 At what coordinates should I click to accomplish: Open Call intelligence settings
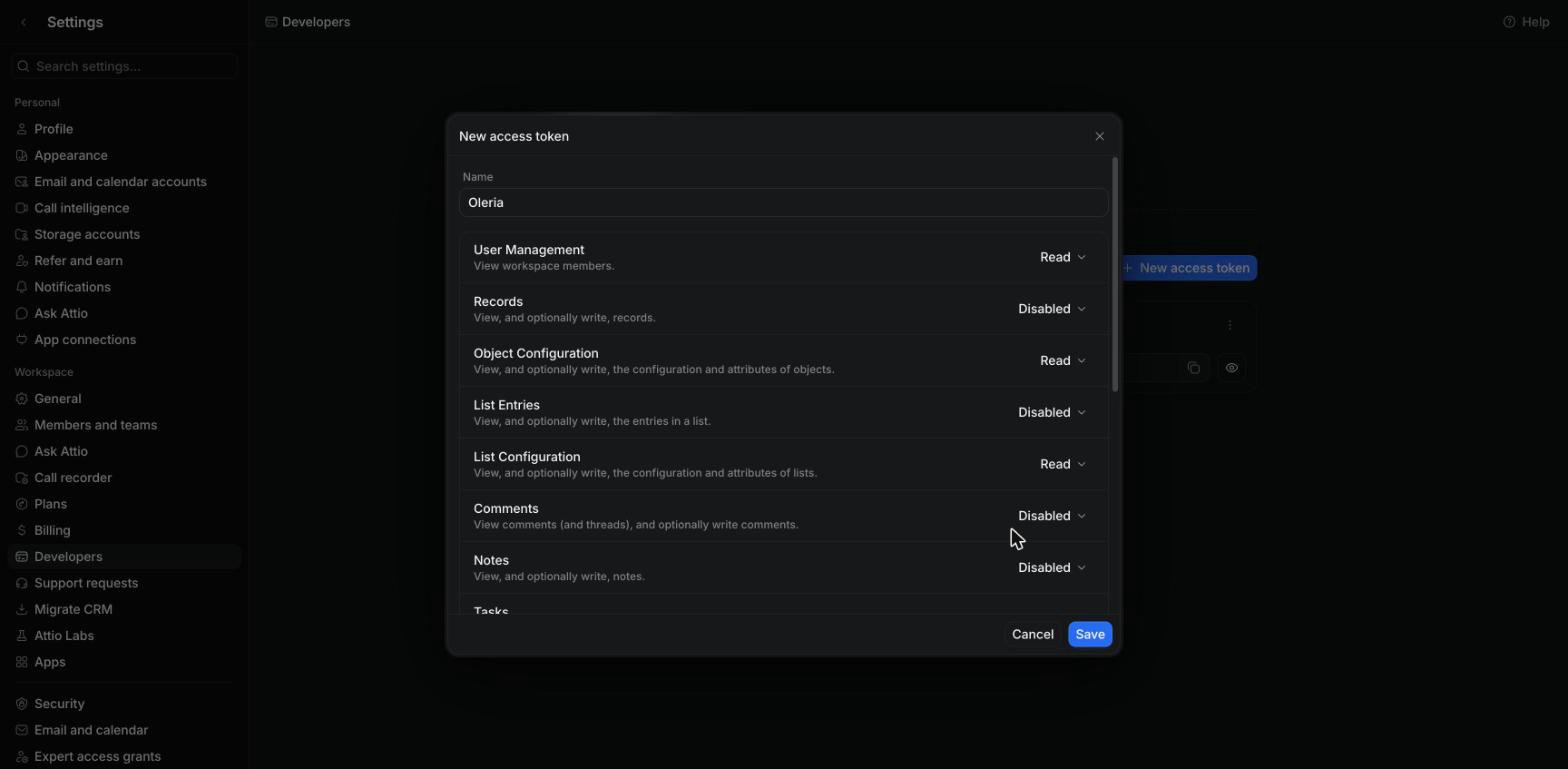click(x=123, y=208)
